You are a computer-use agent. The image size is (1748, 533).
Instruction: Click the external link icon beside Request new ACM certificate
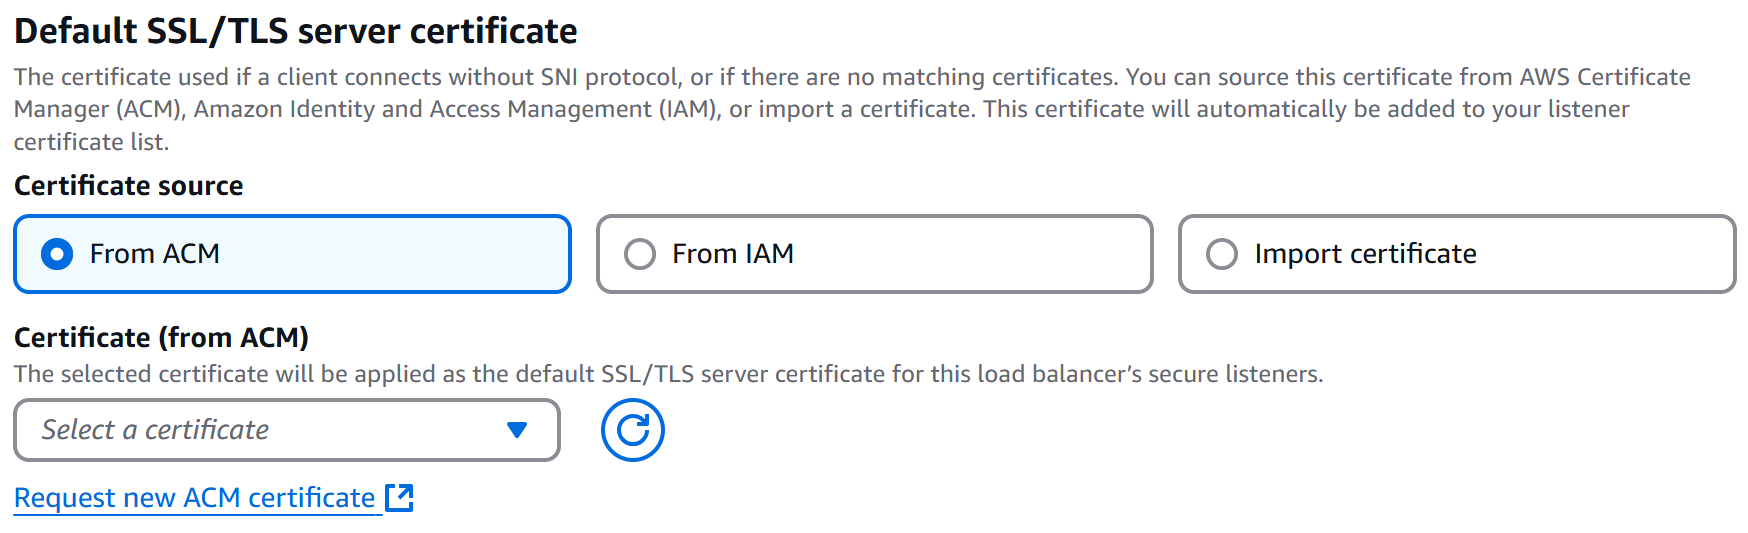(400, 497)
